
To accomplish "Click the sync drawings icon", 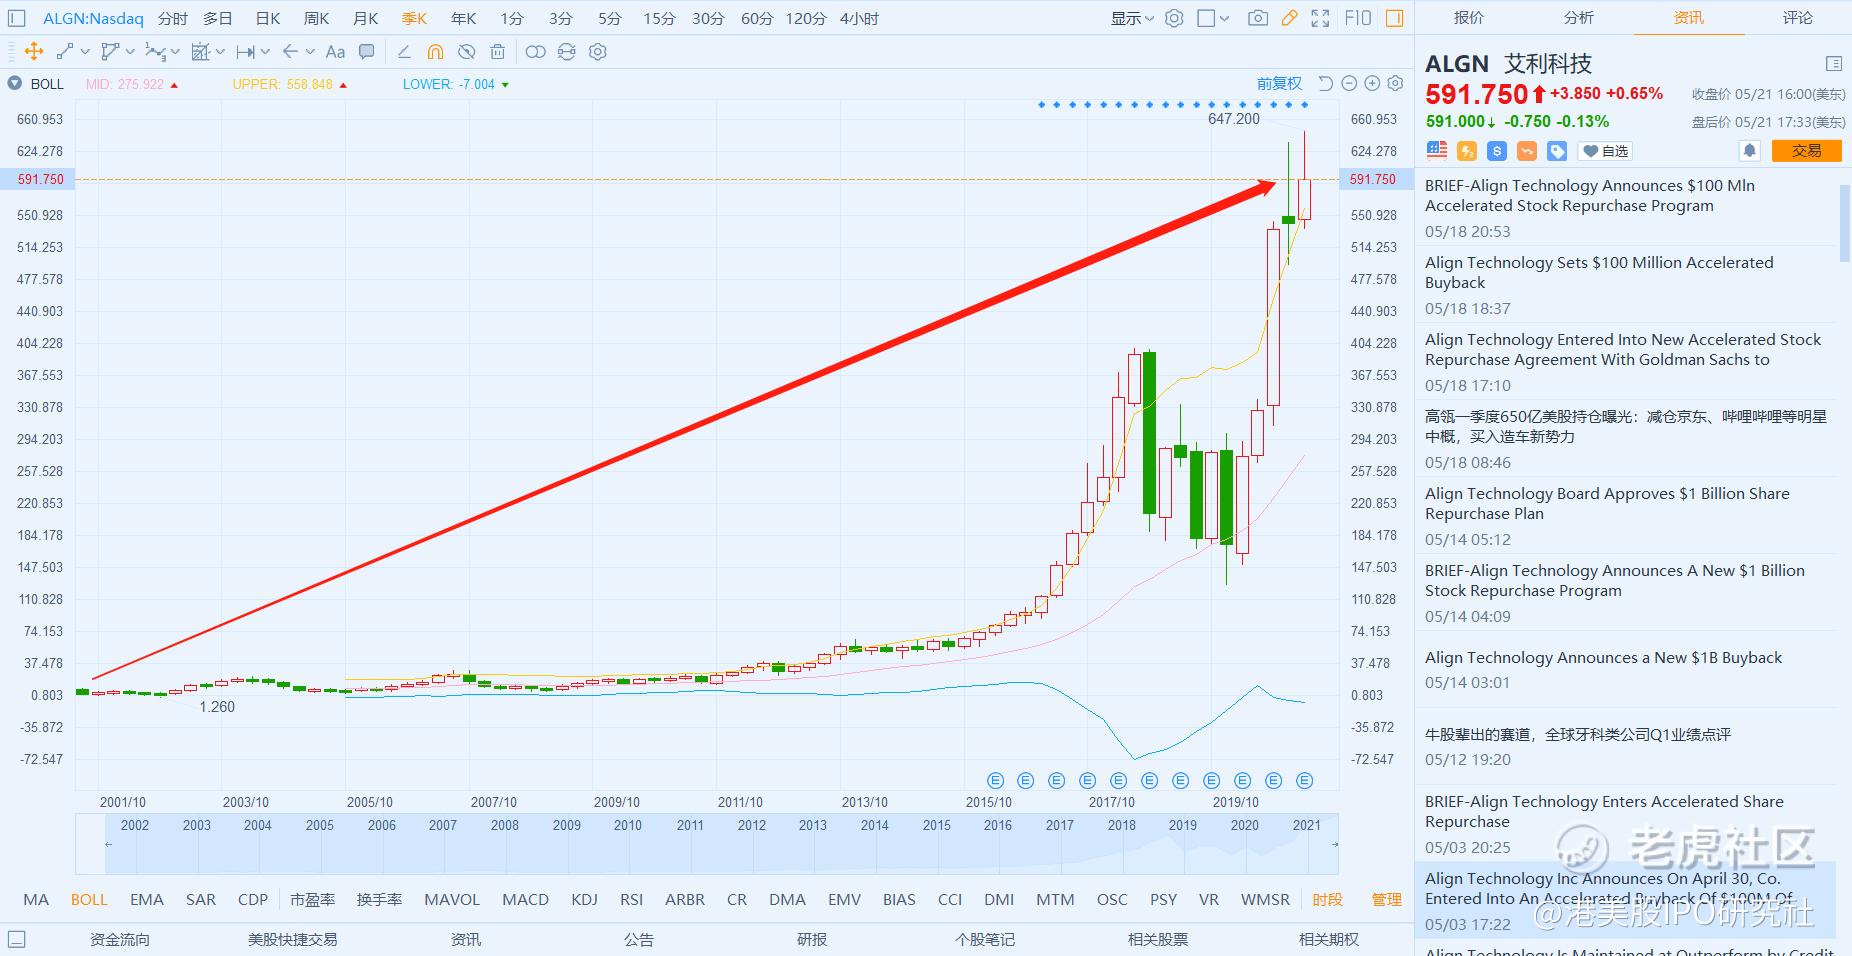I will pos(567,52).
